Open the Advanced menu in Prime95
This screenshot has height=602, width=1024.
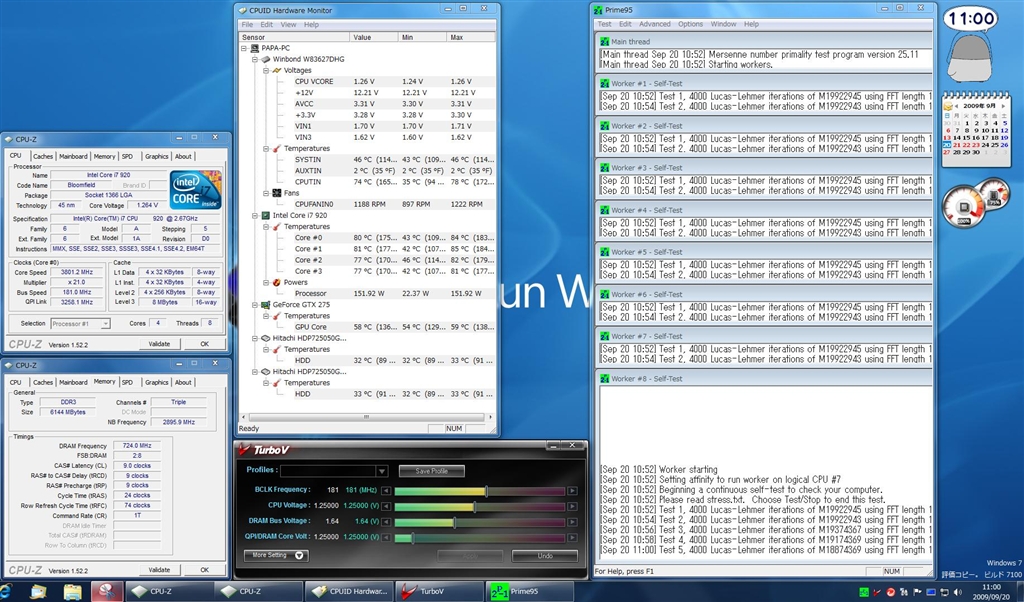[x=654, y=24]
